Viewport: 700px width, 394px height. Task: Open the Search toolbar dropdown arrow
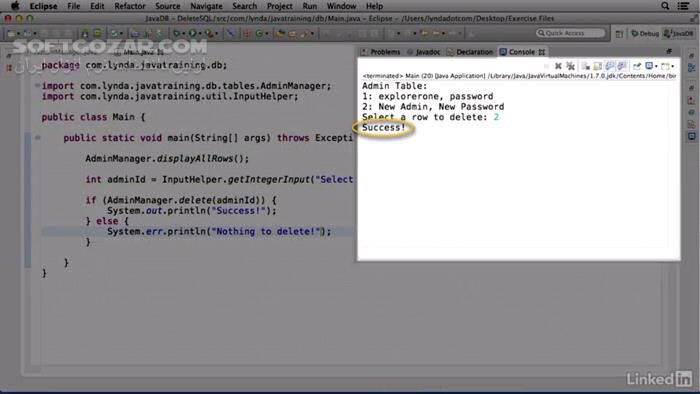click(312, 34)
